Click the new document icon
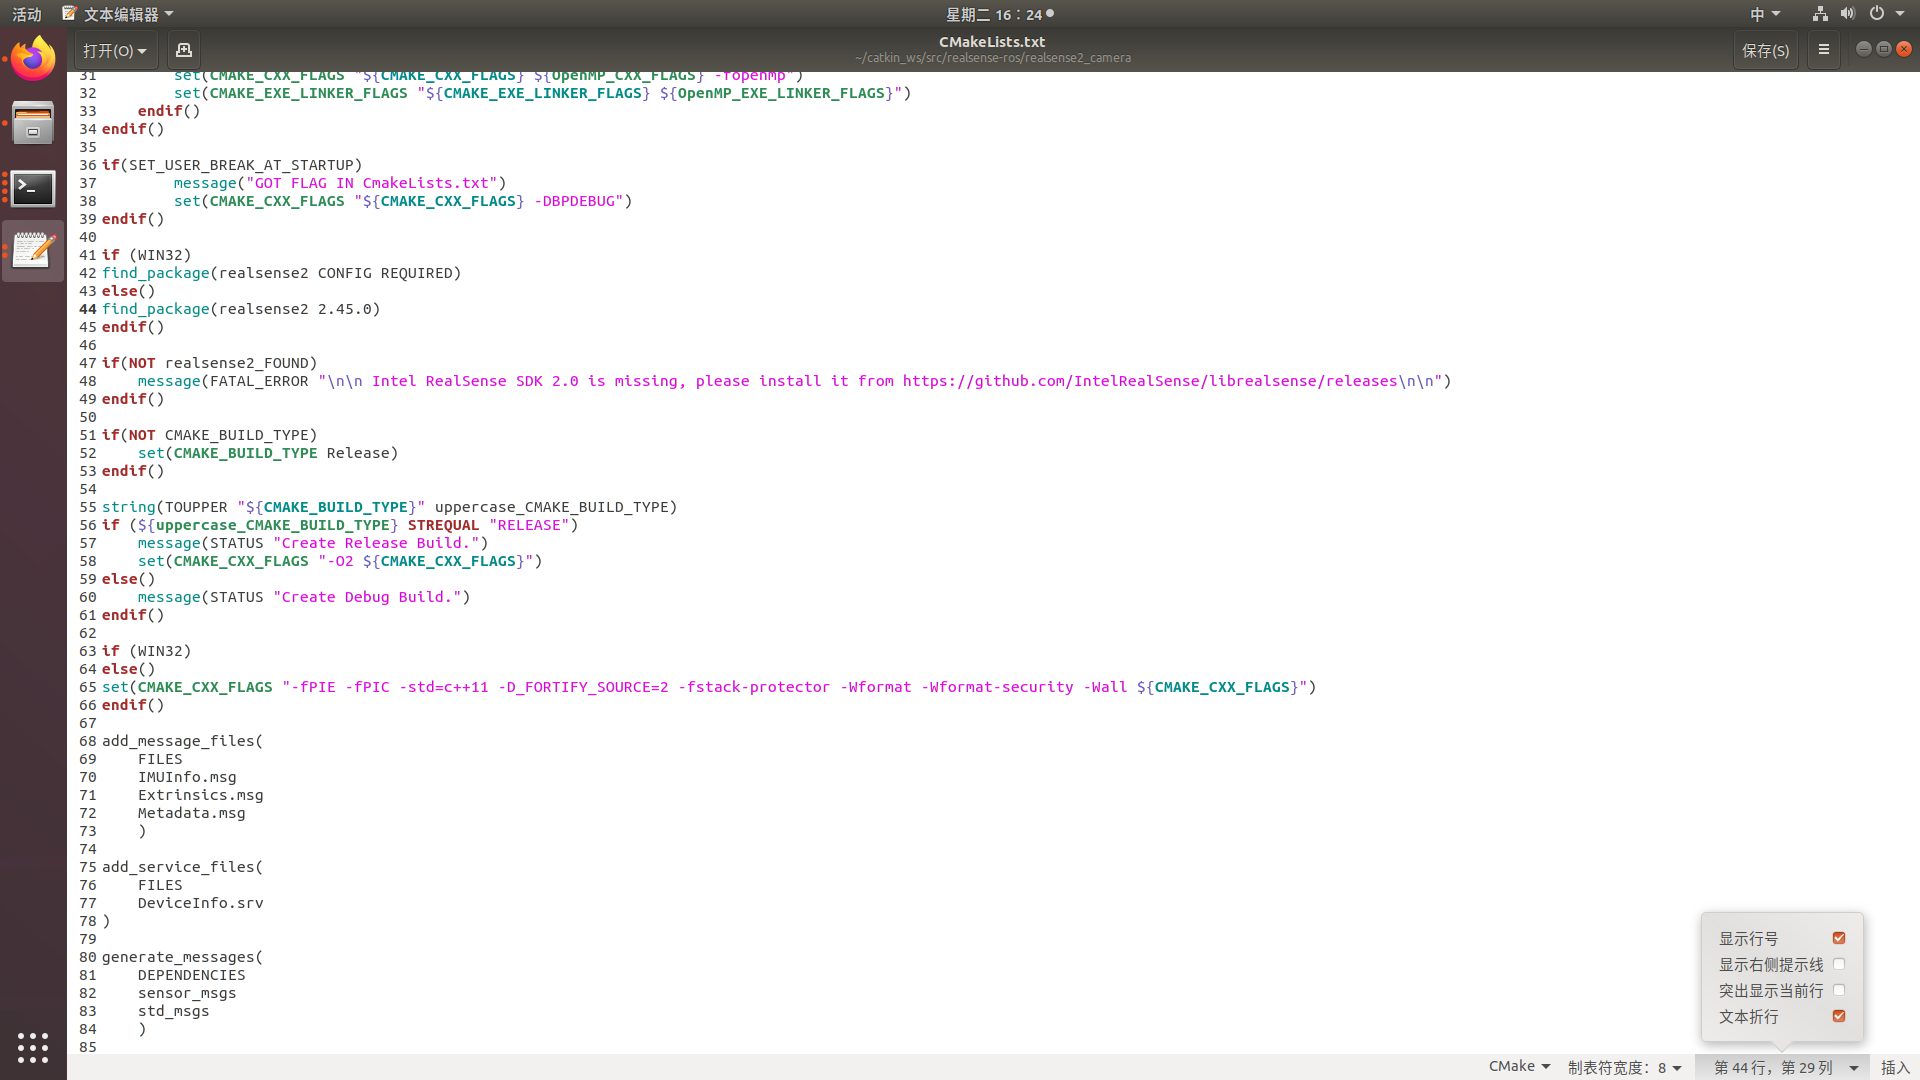 [183, 50]
